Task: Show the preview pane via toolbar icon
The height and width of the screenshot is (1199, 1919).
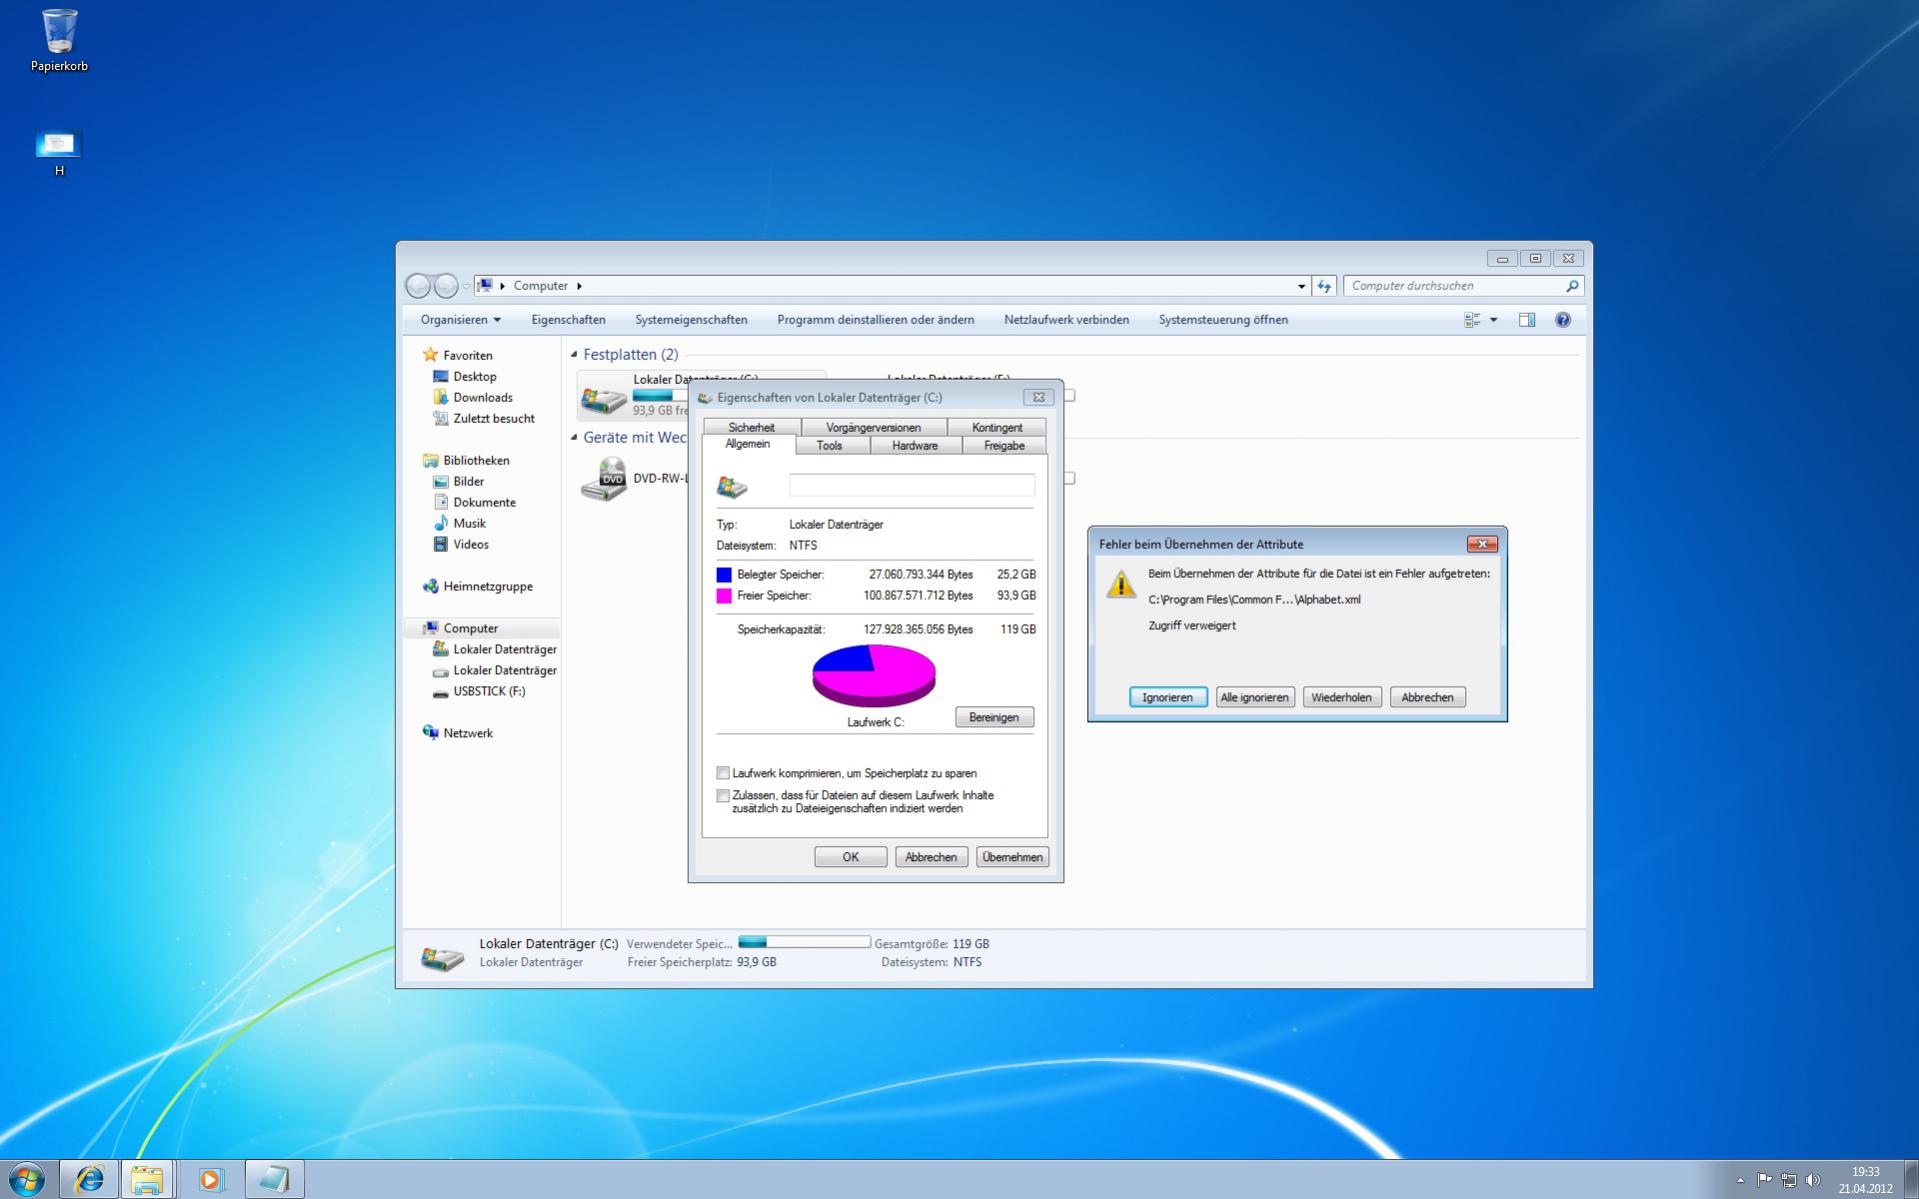Action: [1527, 320]
